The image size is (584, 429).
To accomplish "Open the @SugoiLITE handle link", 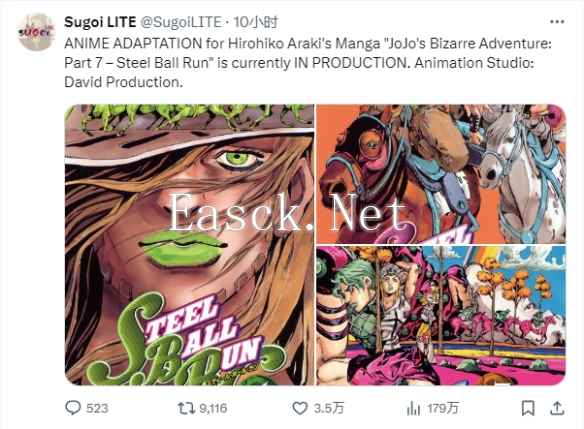I will (181, 22).
